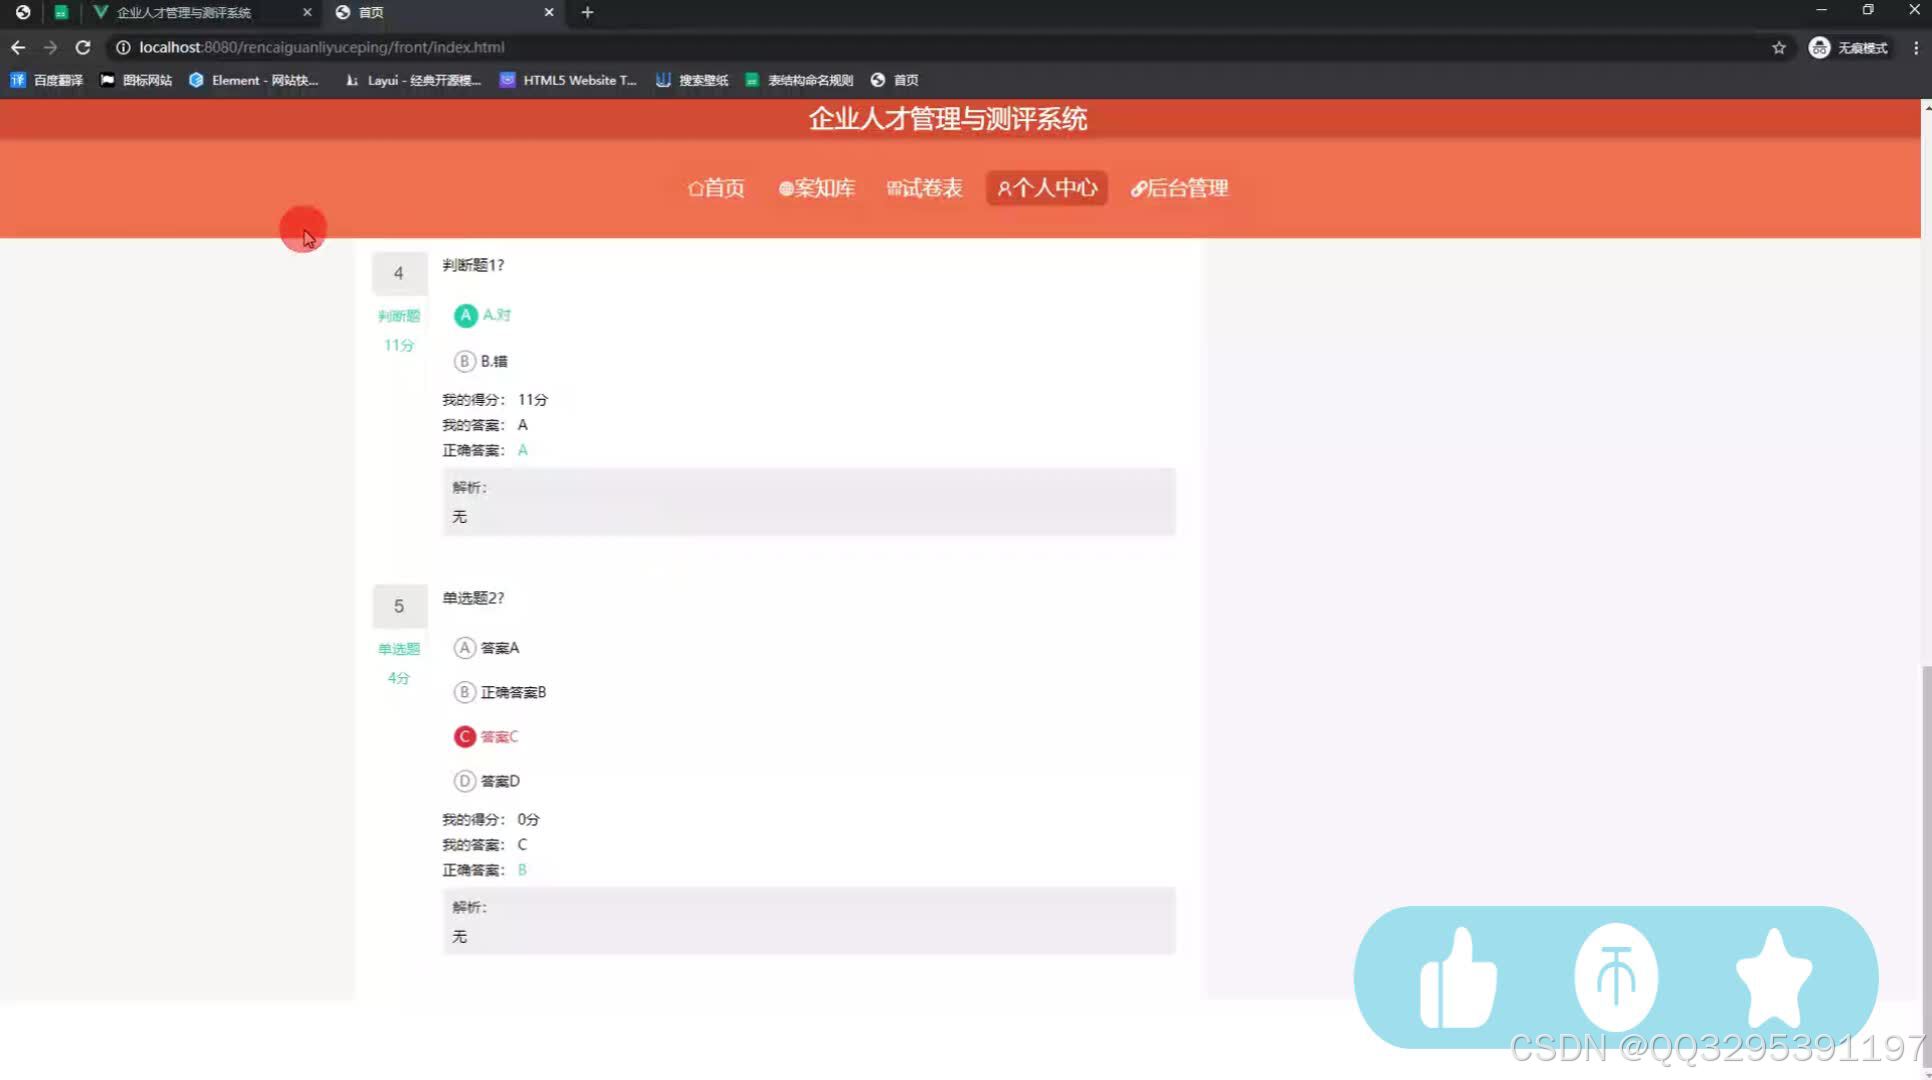Image resolution: width=1932 pixels, height=1080 pixels.
Task: Open a new tab with the plus button
Action: [x=587, y=12]
